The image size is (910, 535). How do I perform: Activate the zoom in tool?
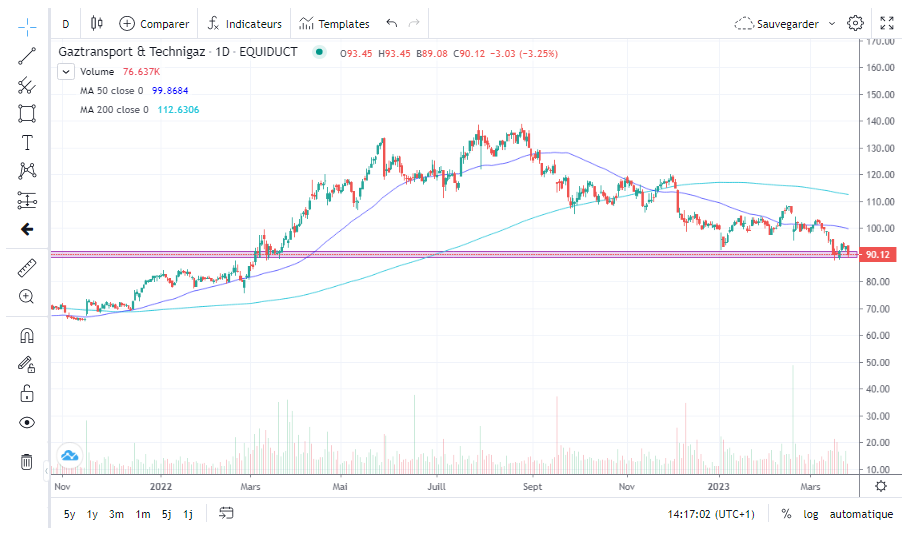[27, 297]
